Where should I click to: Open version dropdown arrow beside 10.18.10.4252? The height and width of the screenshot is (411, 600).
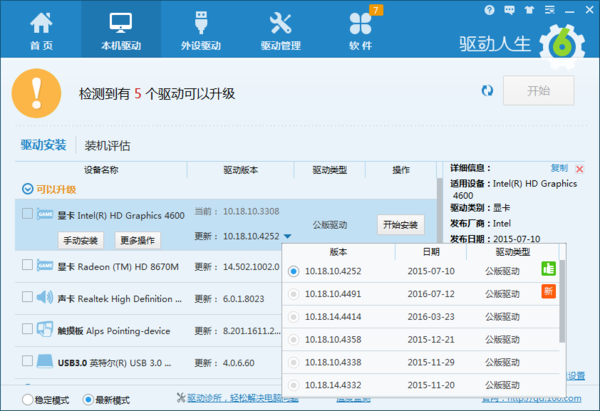pyautogui.click(x=288, y=236)
